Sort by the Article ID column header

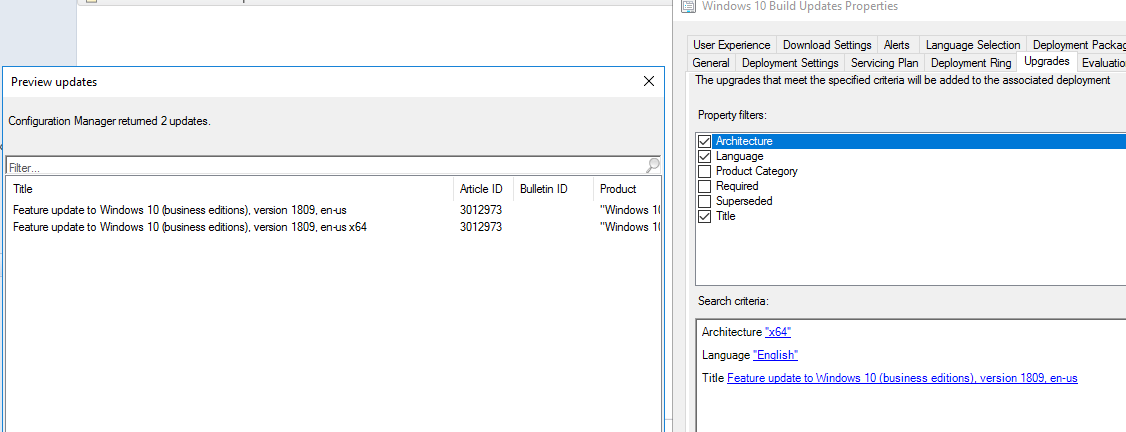coord(484,189)
